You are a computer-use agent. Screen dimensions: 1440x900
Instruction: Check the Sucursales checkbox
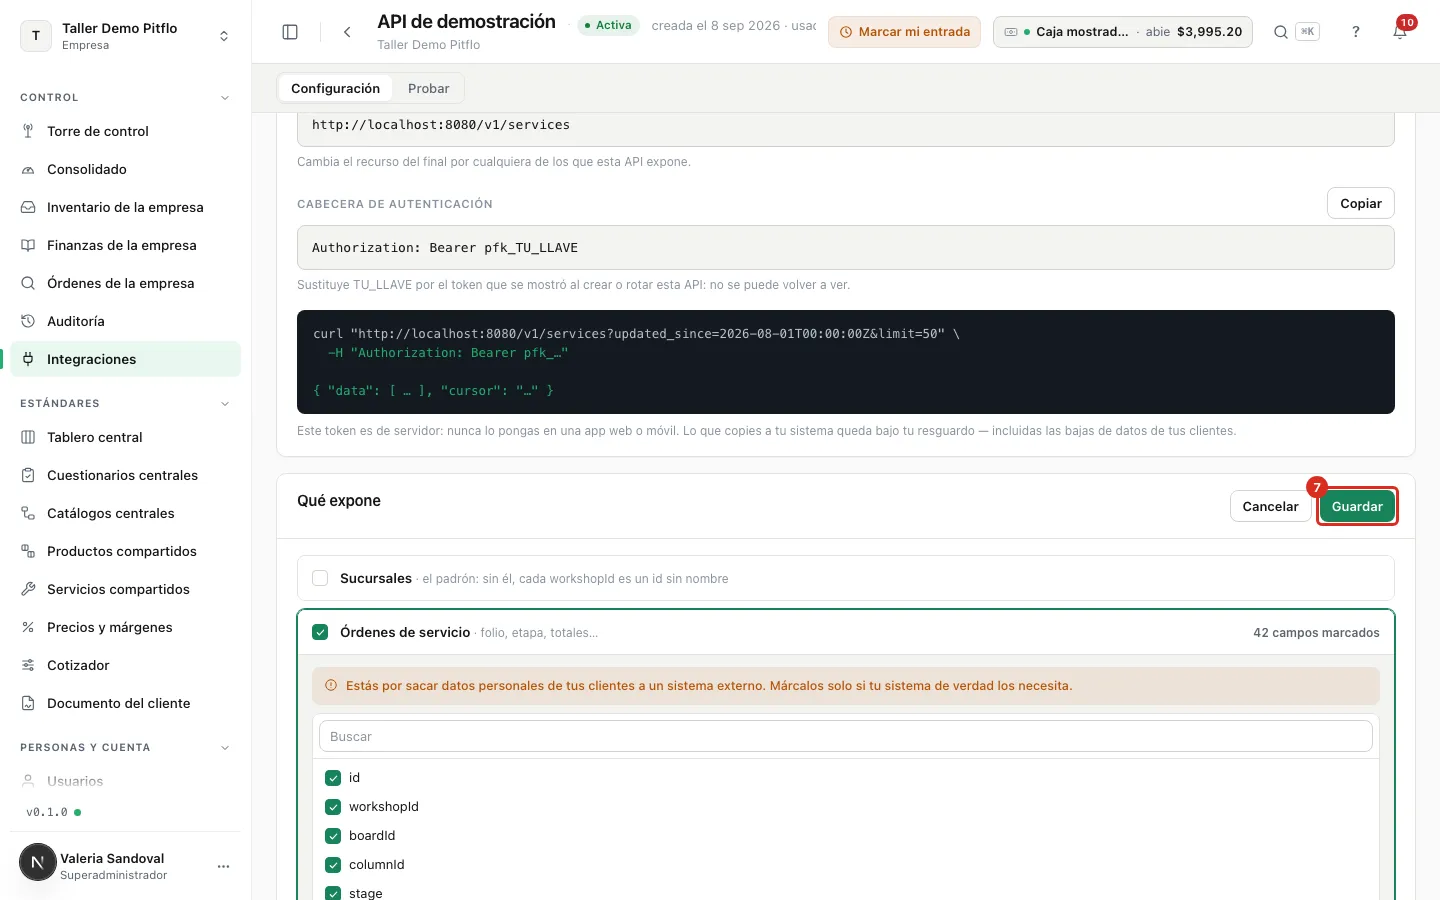point(320,578)
